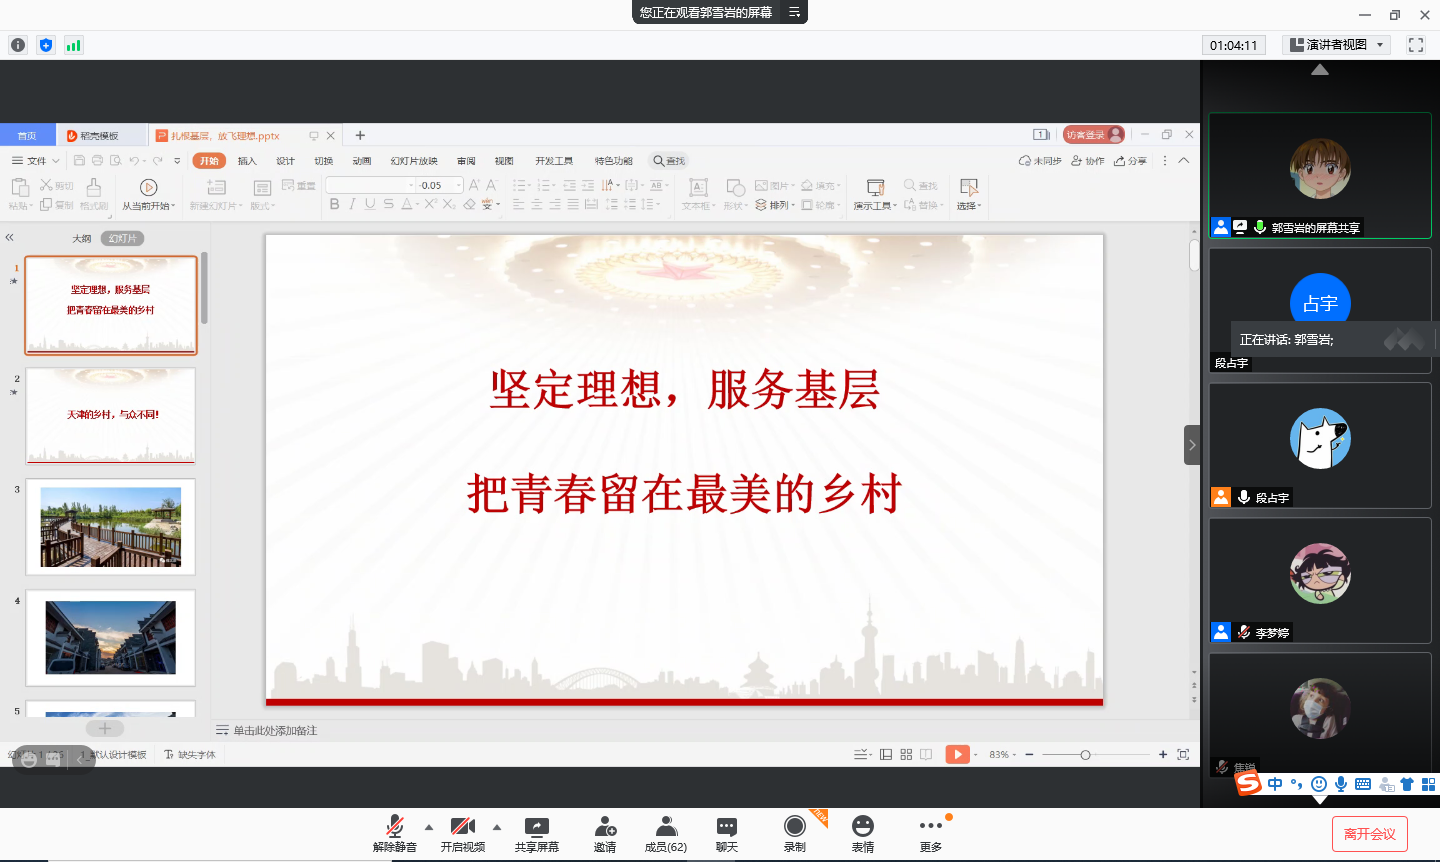Image resolution: width=1440 pixels, height=862 pixels.
Task: Select 李梦婷 participant tile
Action: pos(1320,581)
